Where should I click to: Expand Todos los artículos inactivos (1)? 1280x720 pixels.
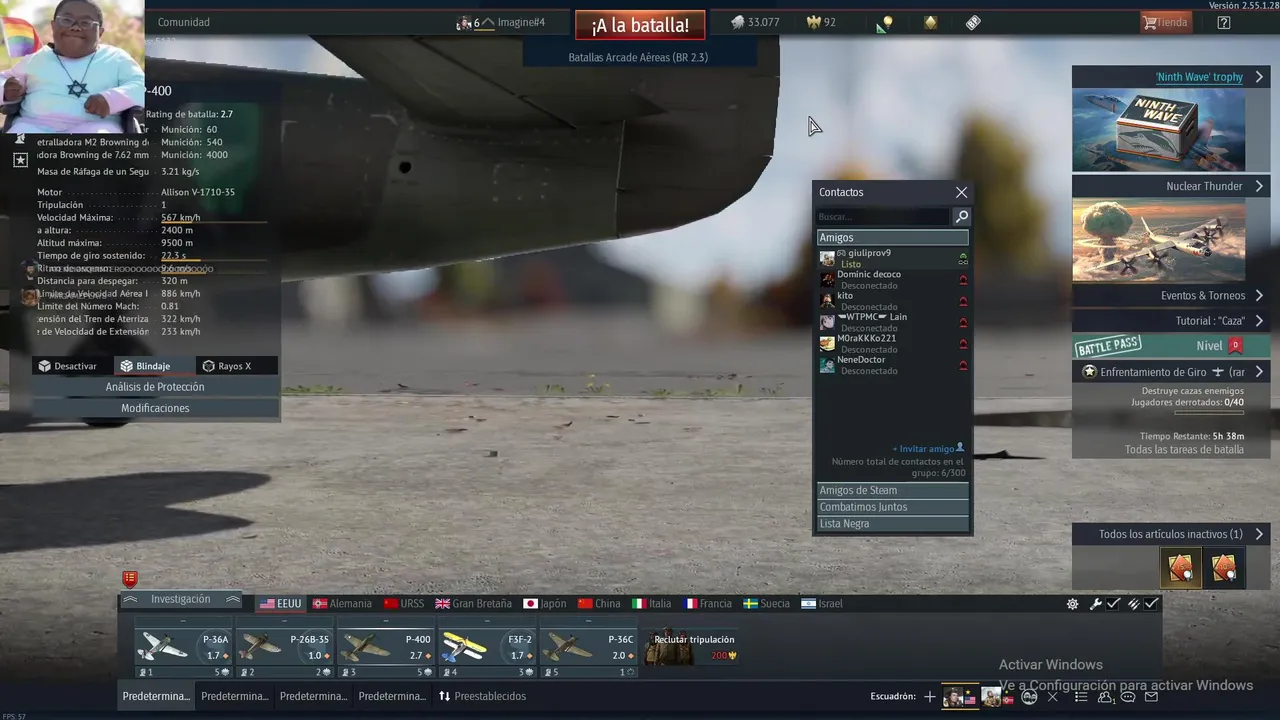click(x=1171, y=534)
